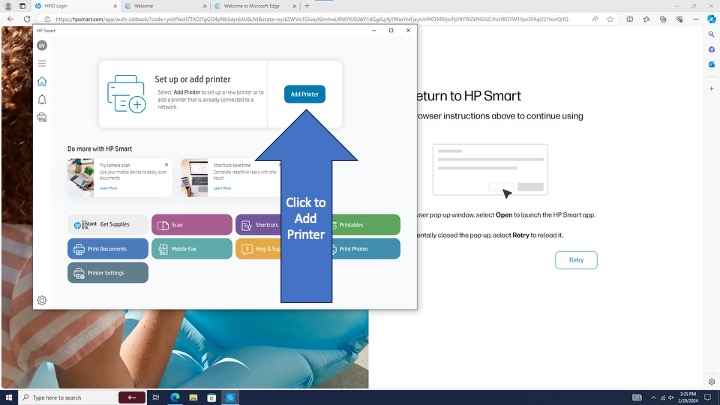Screen dimensions: 720x405
Task: Open the Get Supplies tile
Action: (x=108, y=225)
